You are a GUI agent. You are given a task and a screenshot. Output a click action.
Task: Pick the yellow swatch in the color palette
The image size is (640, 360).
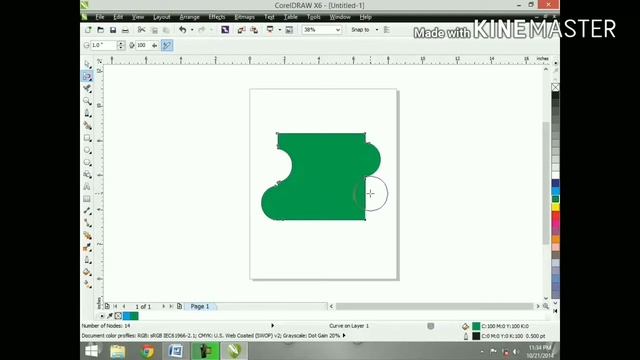556,207
